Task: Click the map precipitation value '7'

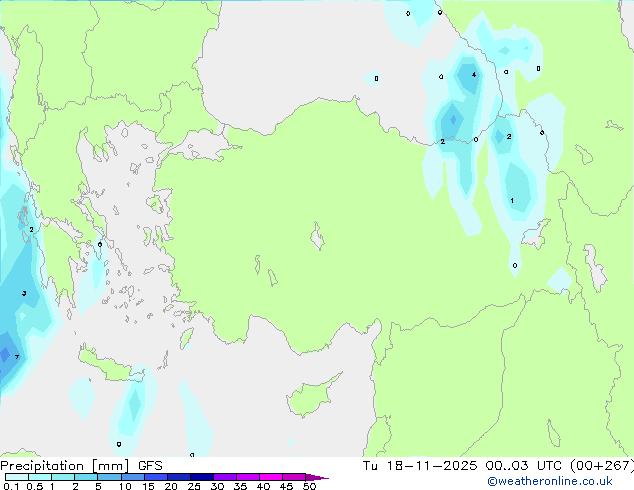Action: (17, 357)
